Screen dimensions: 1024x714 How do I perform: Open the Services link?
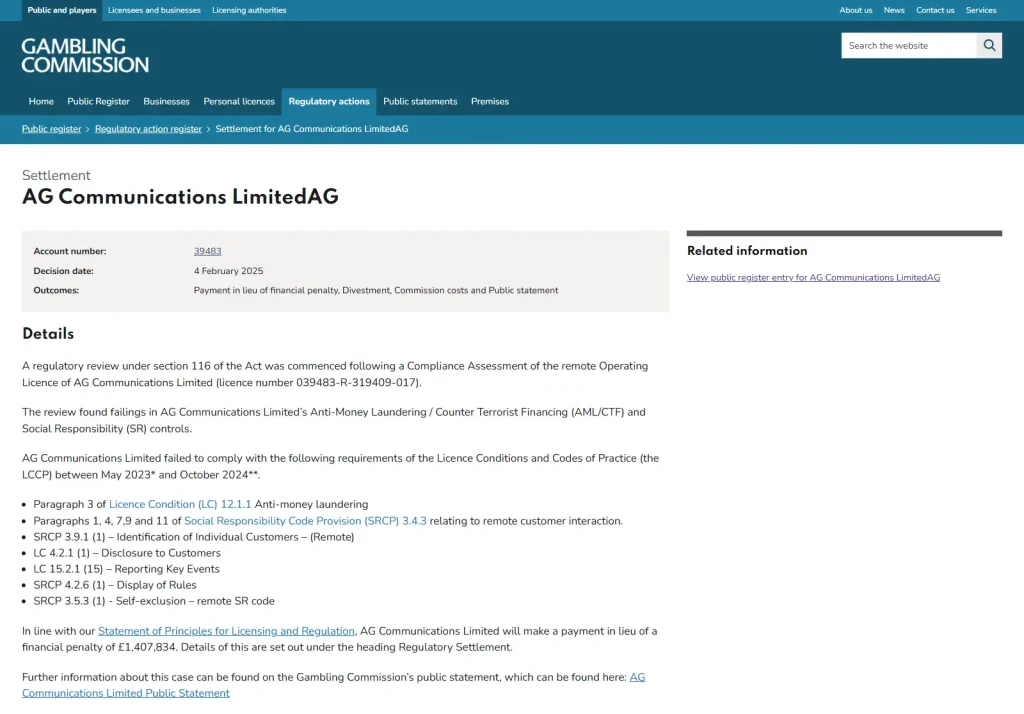(x=981, y=10)
